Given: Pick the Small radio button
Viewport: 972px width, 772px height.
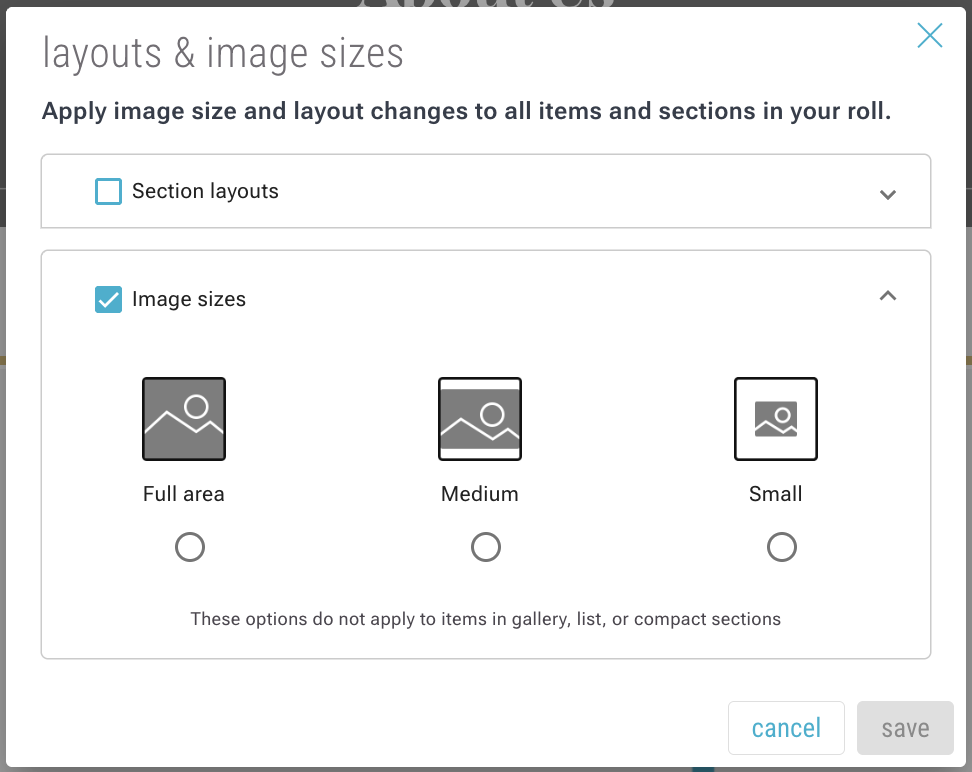Looking at the screenshot, I should point(782,547).
